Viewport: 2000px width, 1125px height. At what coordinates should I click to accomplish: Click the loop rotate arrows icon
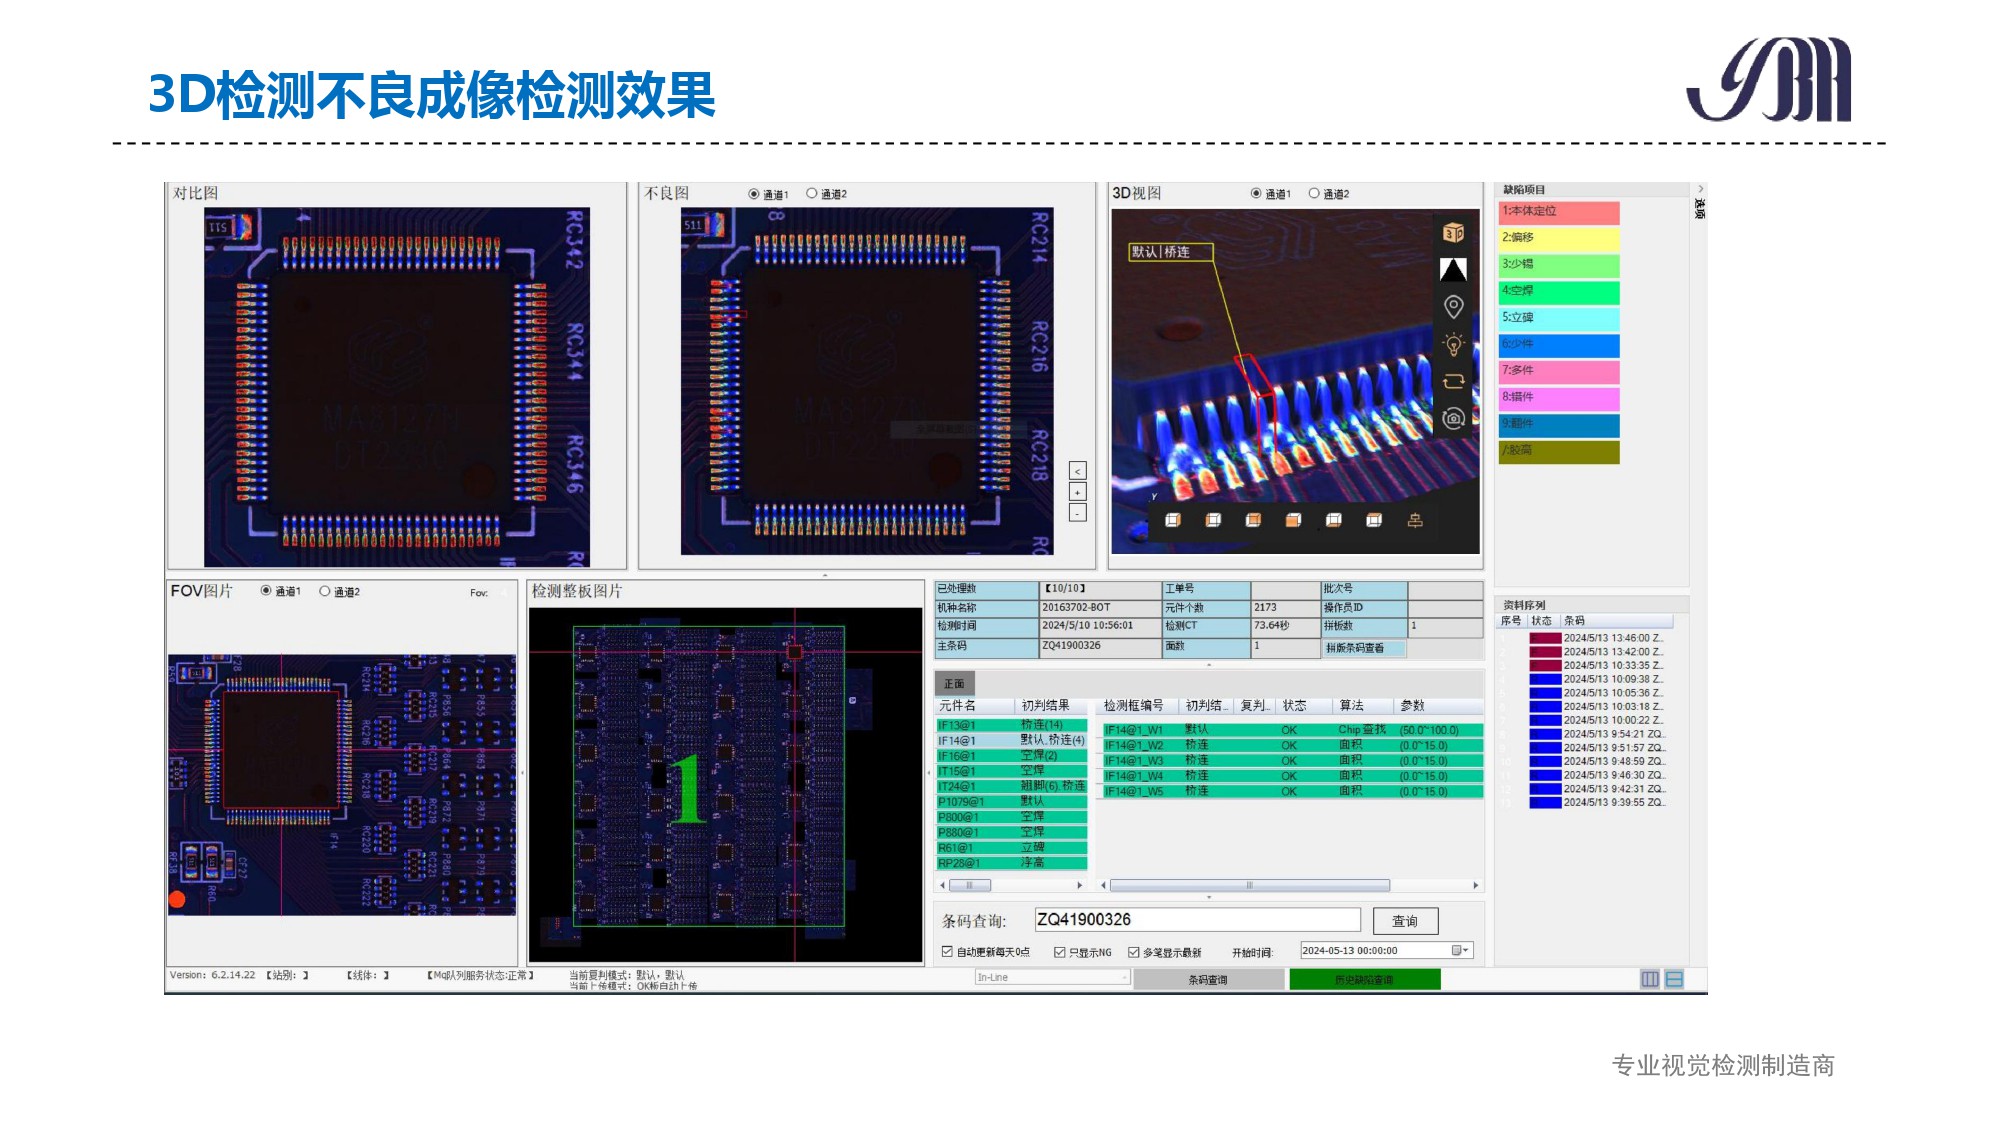(1453, 381)
